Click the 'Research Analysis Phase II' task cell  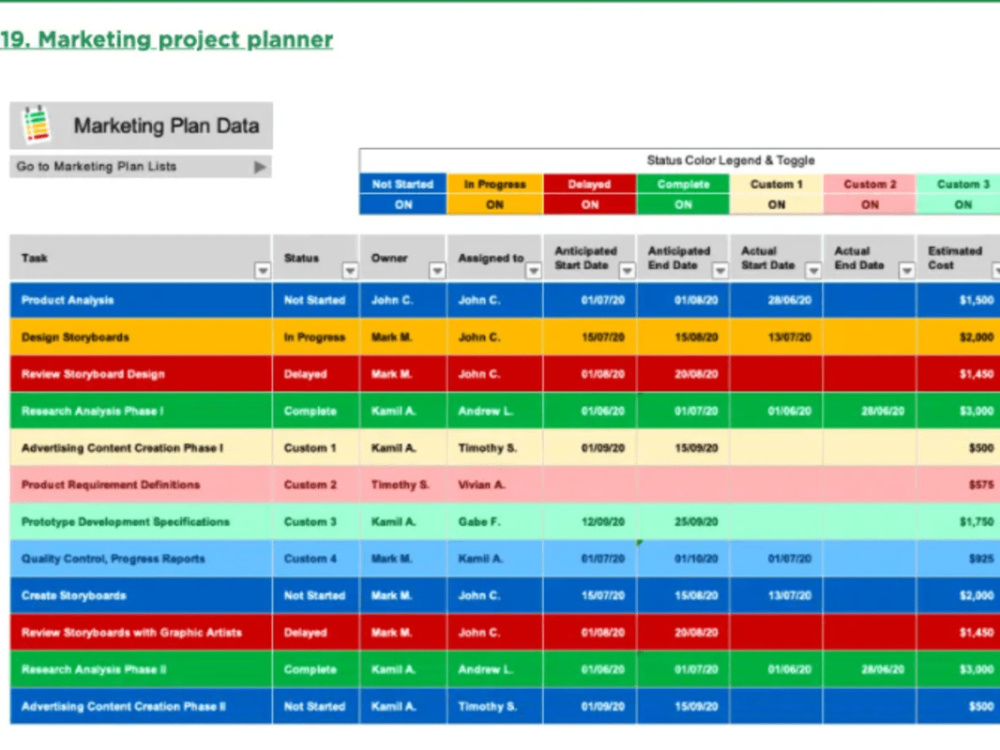(141, 670)
